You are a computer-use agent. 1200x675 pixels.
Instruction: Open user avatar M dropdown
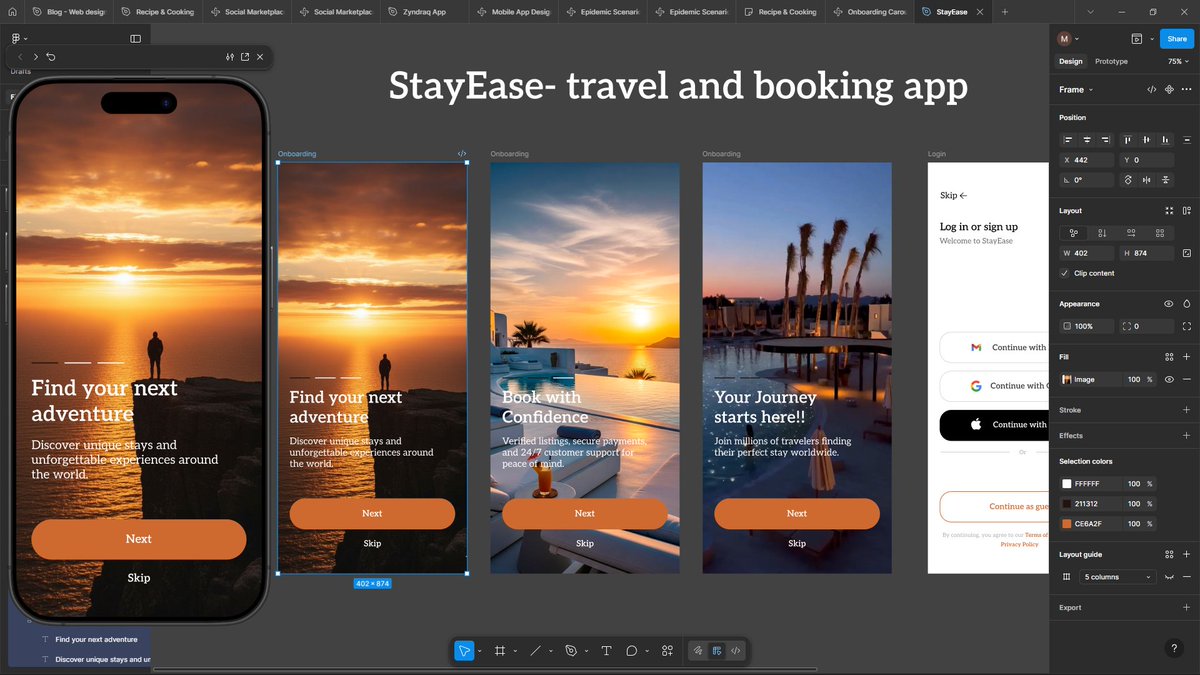coord(1069,39)
